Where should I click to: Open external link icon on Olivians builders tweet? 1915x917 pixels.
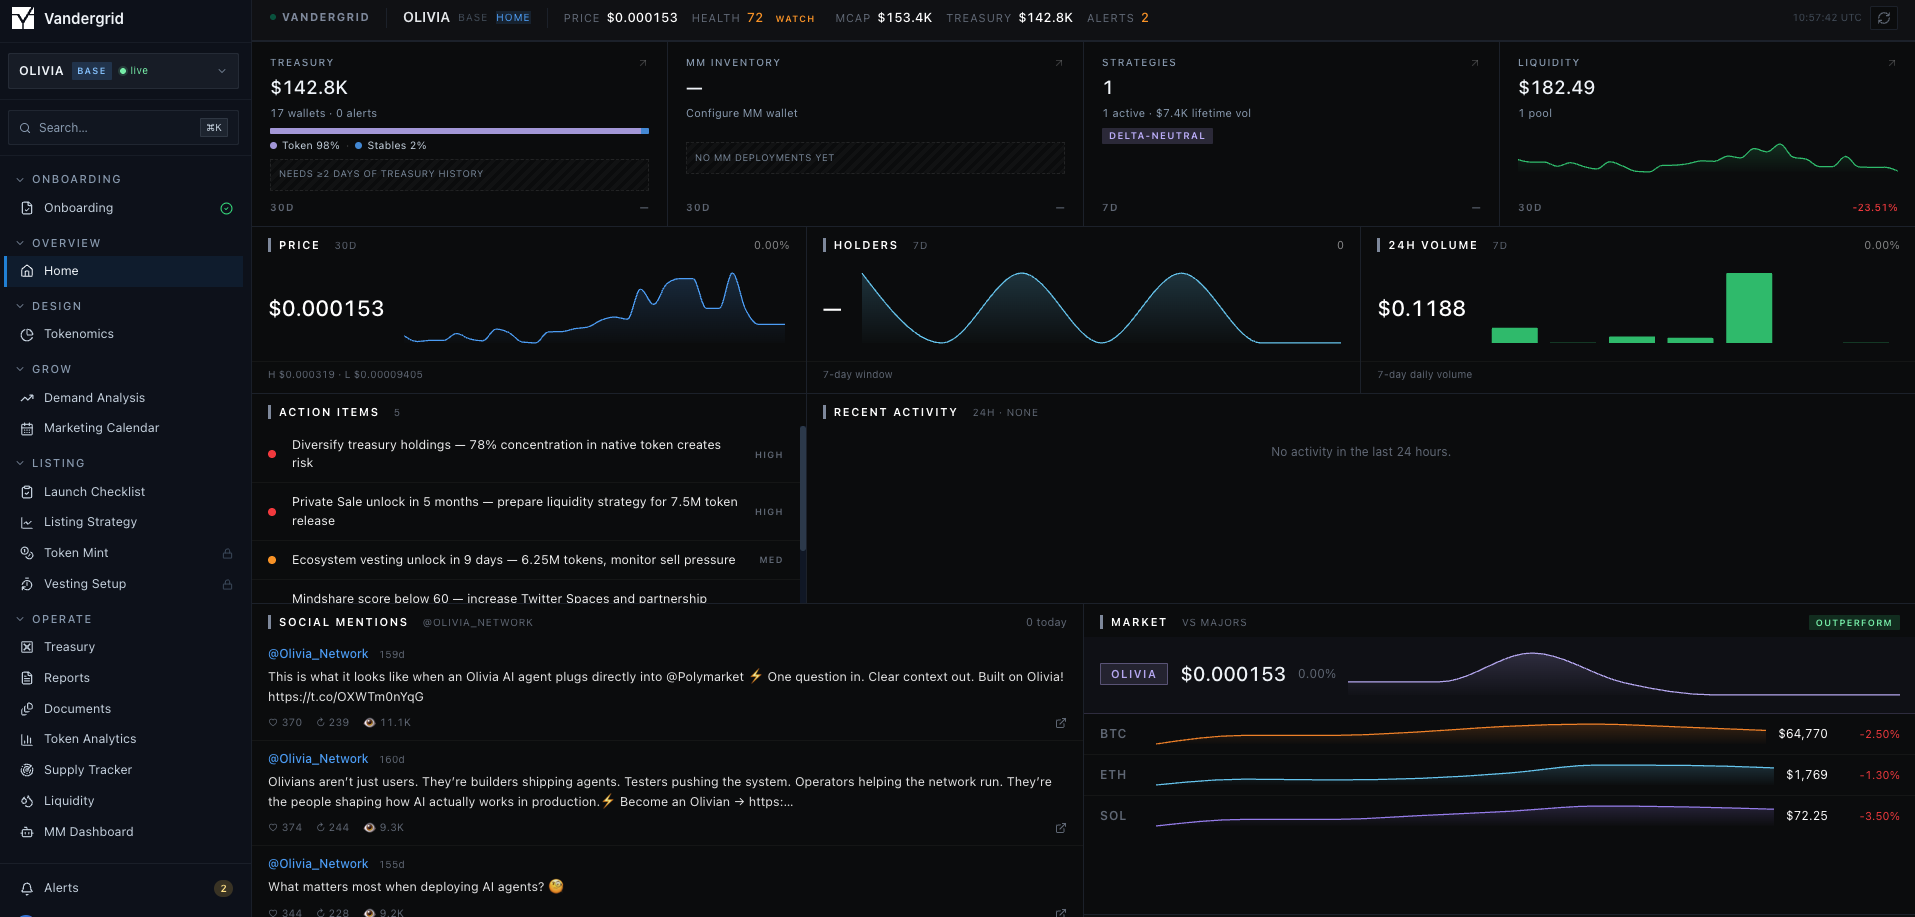tap(1061, 828)
